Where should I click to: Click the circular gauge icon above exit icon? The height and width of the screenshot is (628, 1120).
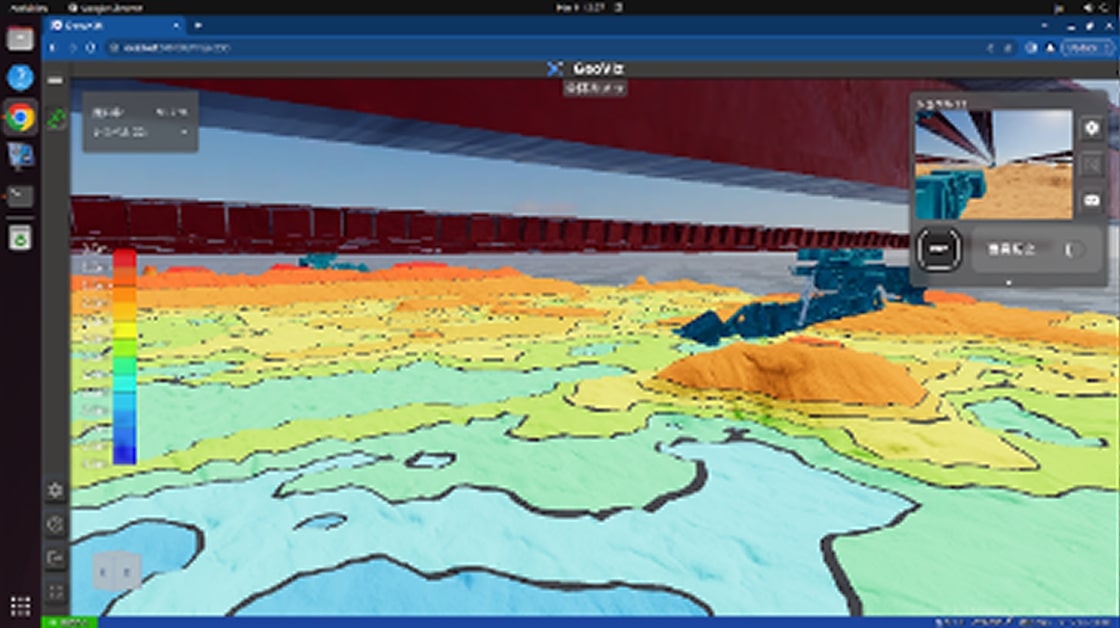pos(55,524)
